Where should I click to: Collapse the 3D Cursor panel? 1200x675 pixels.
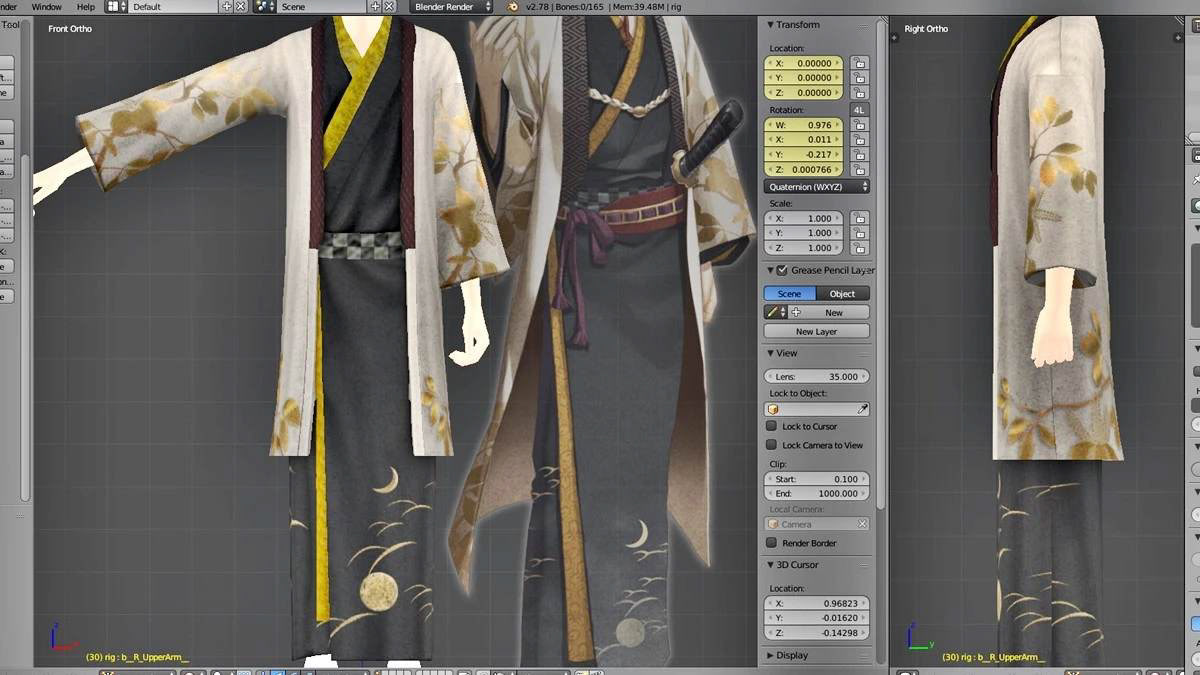pyautogui.click(x=771, y=565)
